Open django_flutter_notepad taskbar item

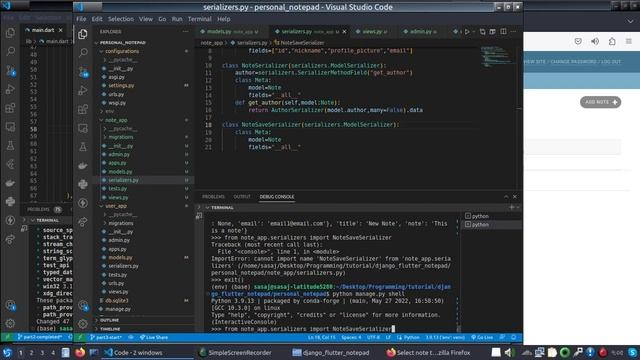pos(331,352)
